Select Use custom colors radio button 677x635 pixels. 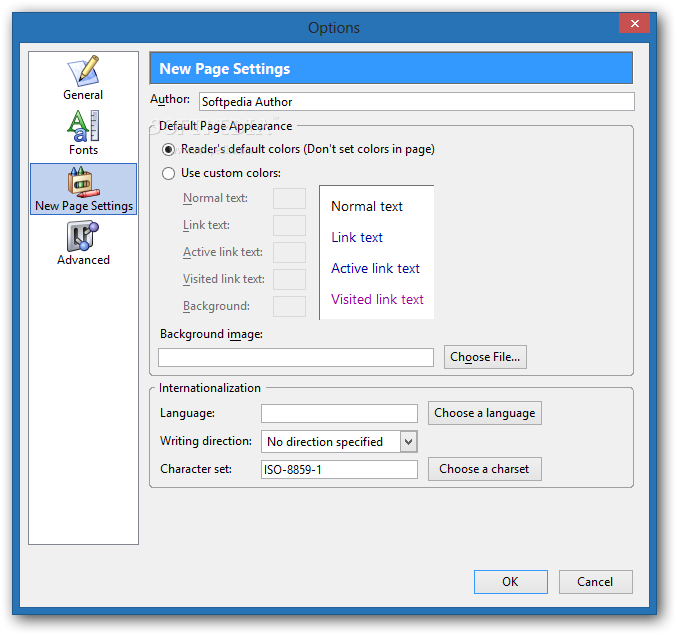[x=168, y=174]
